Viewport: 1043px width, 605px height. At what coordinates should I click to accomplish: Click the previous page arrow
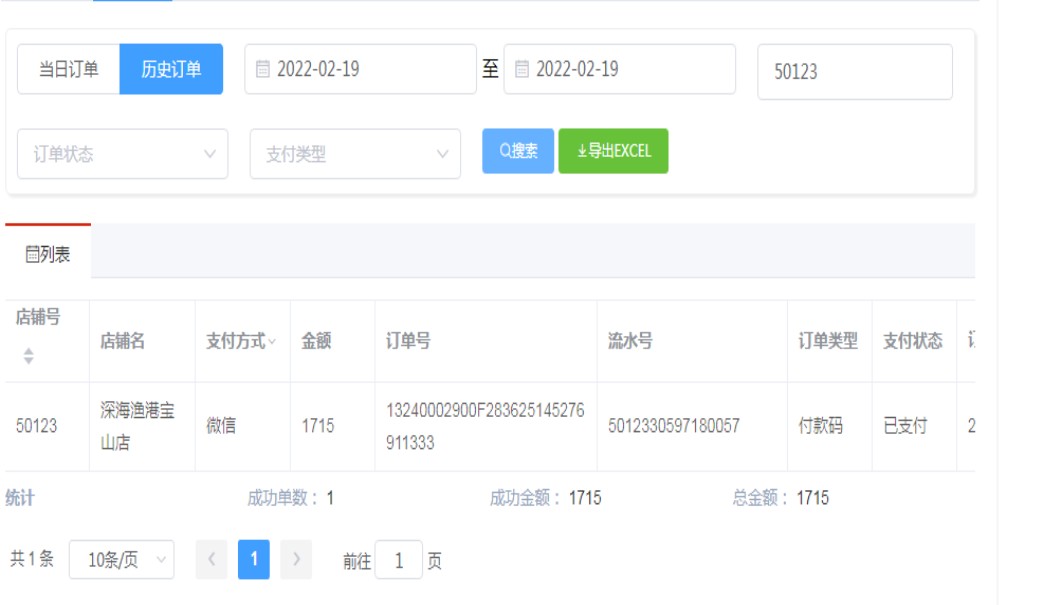pos(211,560)
